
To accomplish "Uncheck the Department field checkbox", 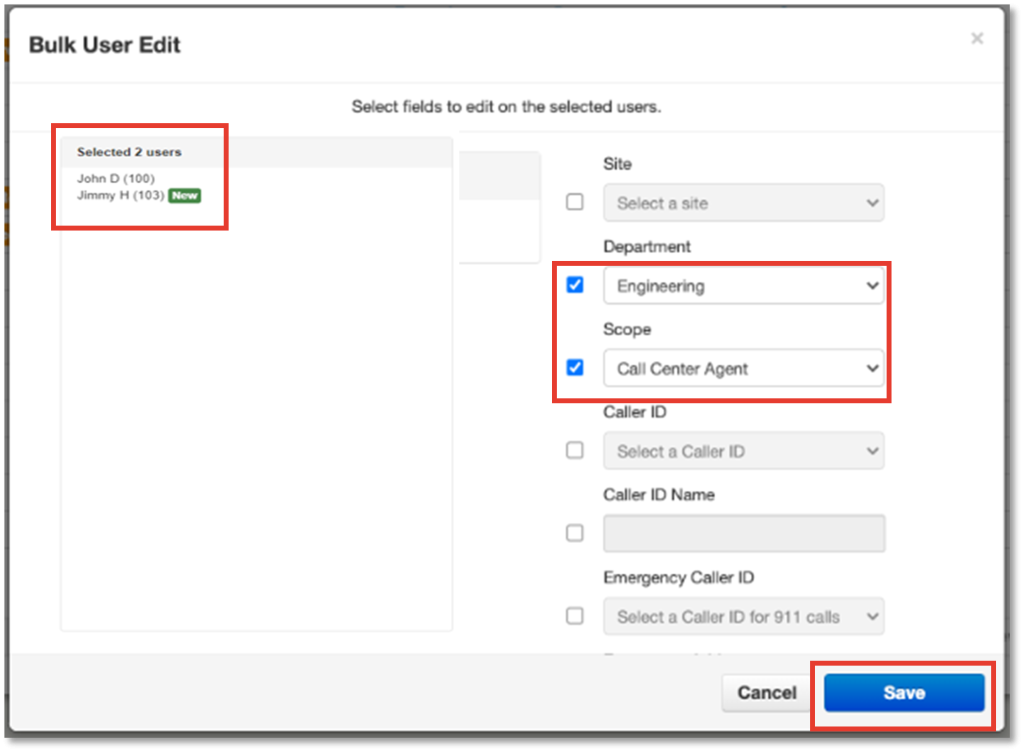I will [575, 285].
